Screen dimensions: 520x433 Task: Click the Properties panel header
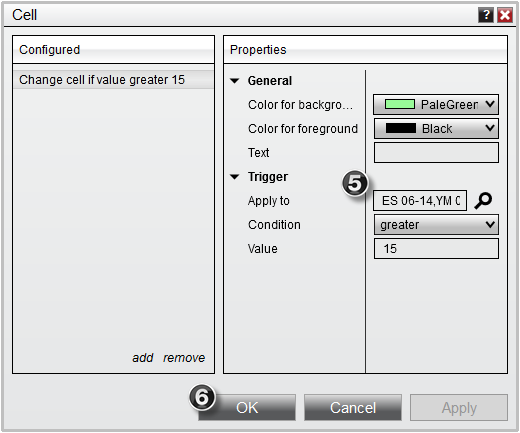pyautogui.click(x=365, y=50)
